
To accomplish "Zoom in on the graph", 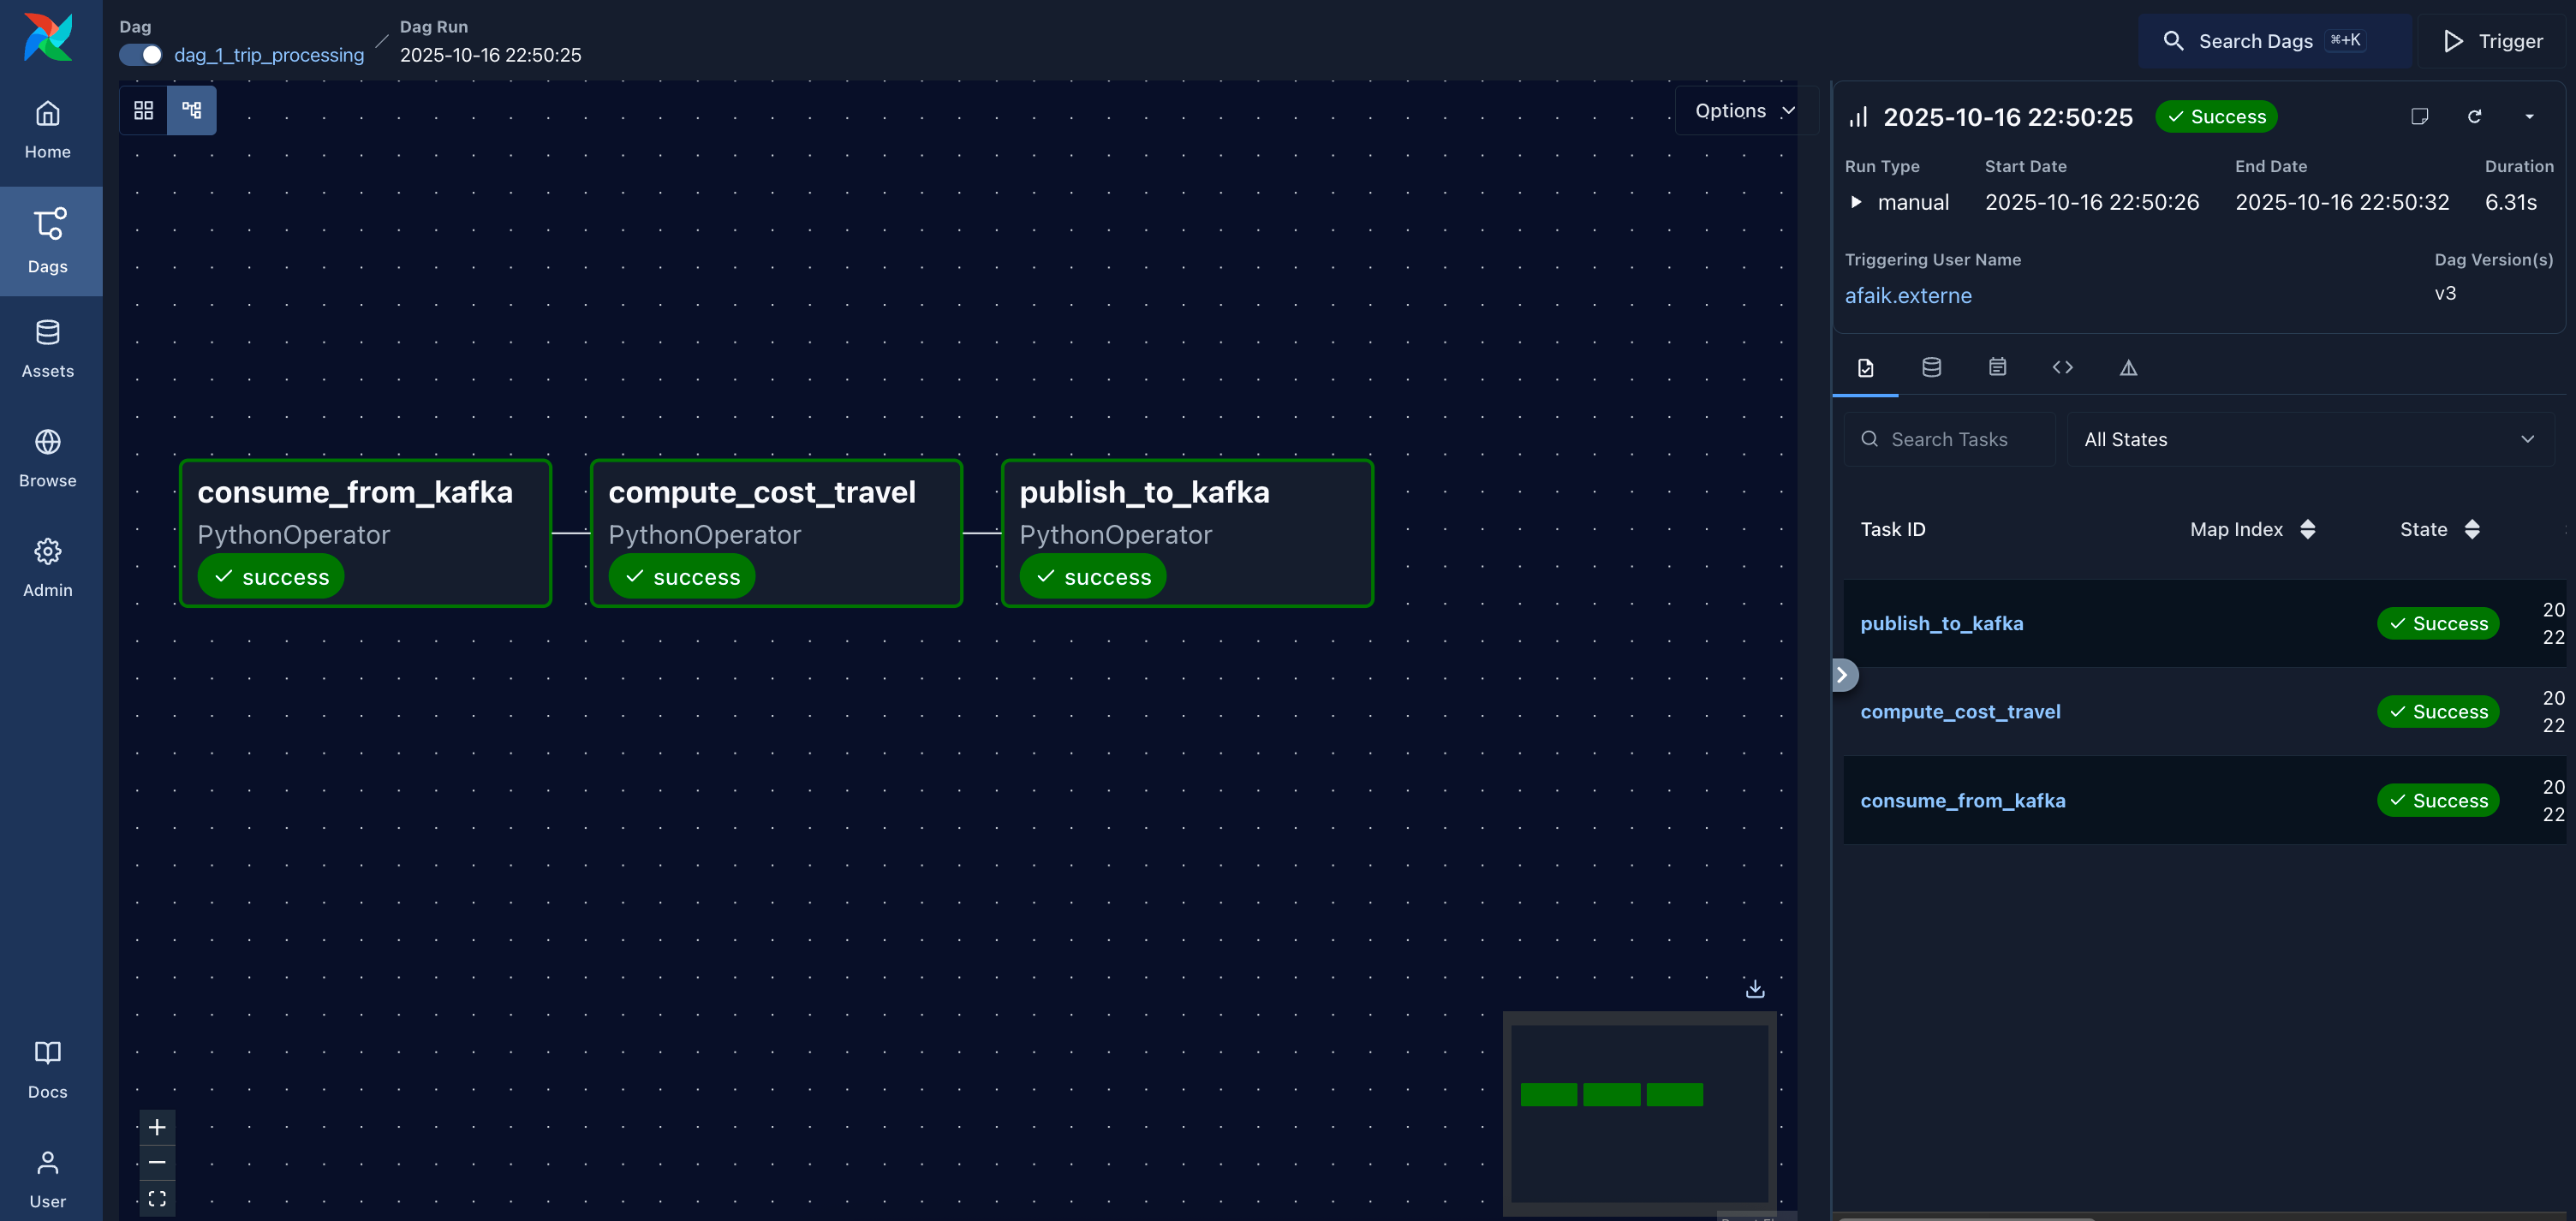I will coord(157,1127).
